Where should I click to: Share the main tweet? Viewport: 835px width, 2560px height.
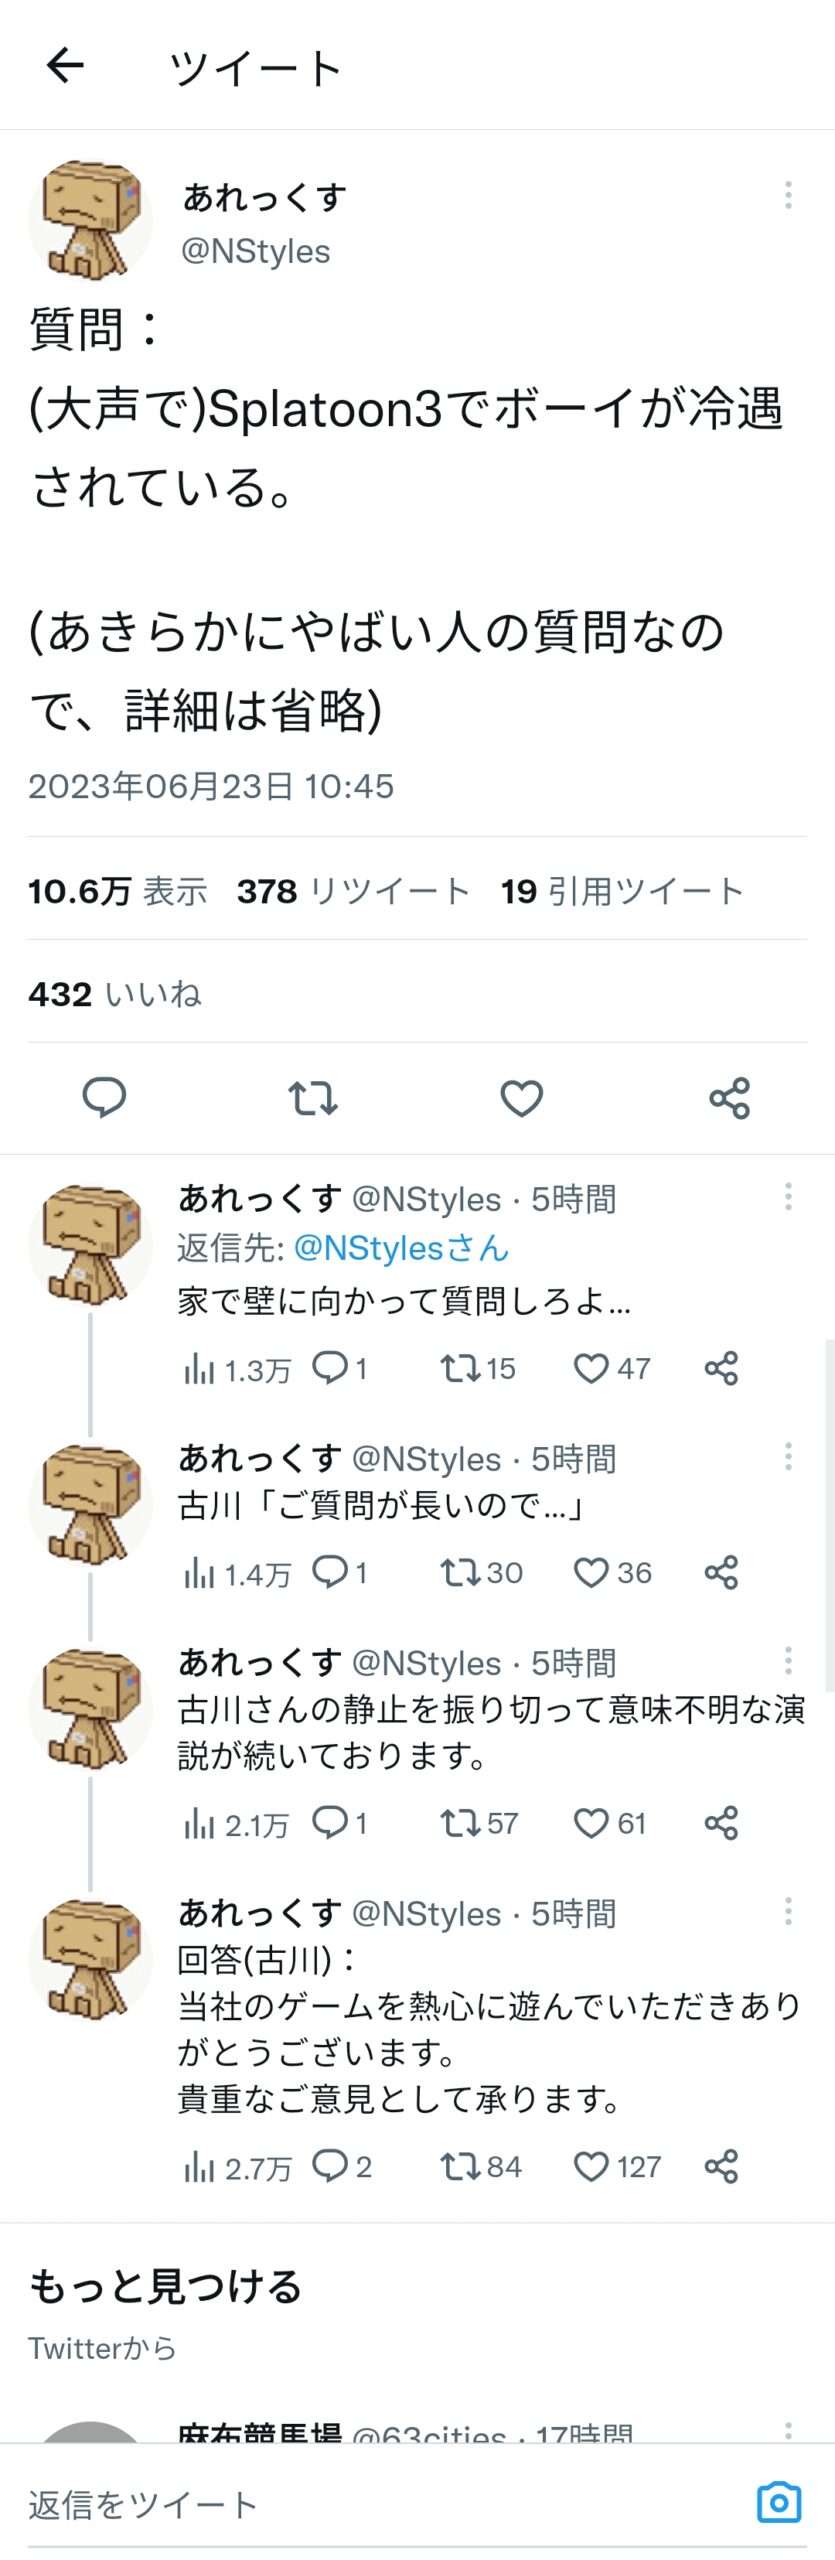point(729,1097)
